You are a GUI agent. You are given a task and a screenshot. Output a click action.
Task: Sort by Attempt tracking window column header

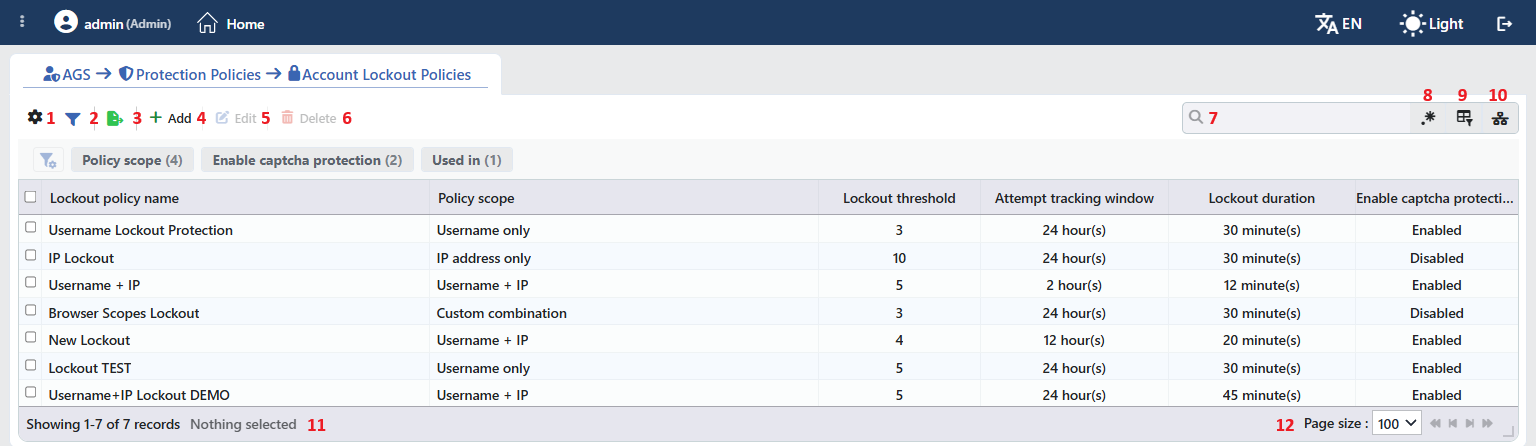(1074, 198)
